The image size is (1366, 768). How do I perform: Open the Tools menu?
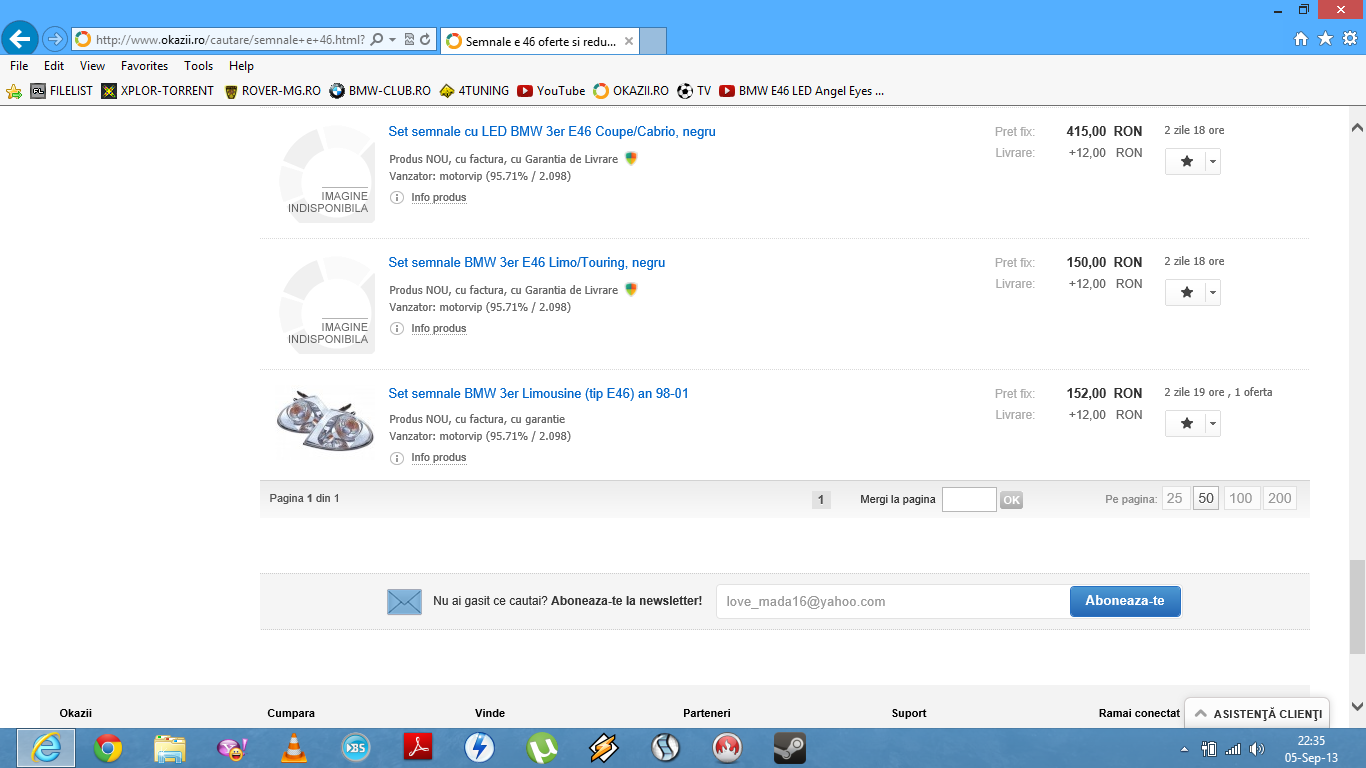pyautogui.click(x=199, y=66)
